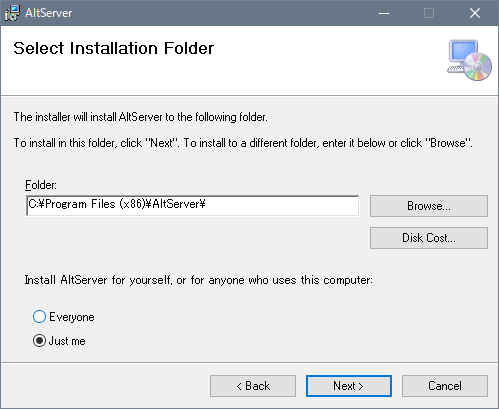Click the "Folder:" field label
The height and width of the screenshot is (409, 499).
point(41,185)
